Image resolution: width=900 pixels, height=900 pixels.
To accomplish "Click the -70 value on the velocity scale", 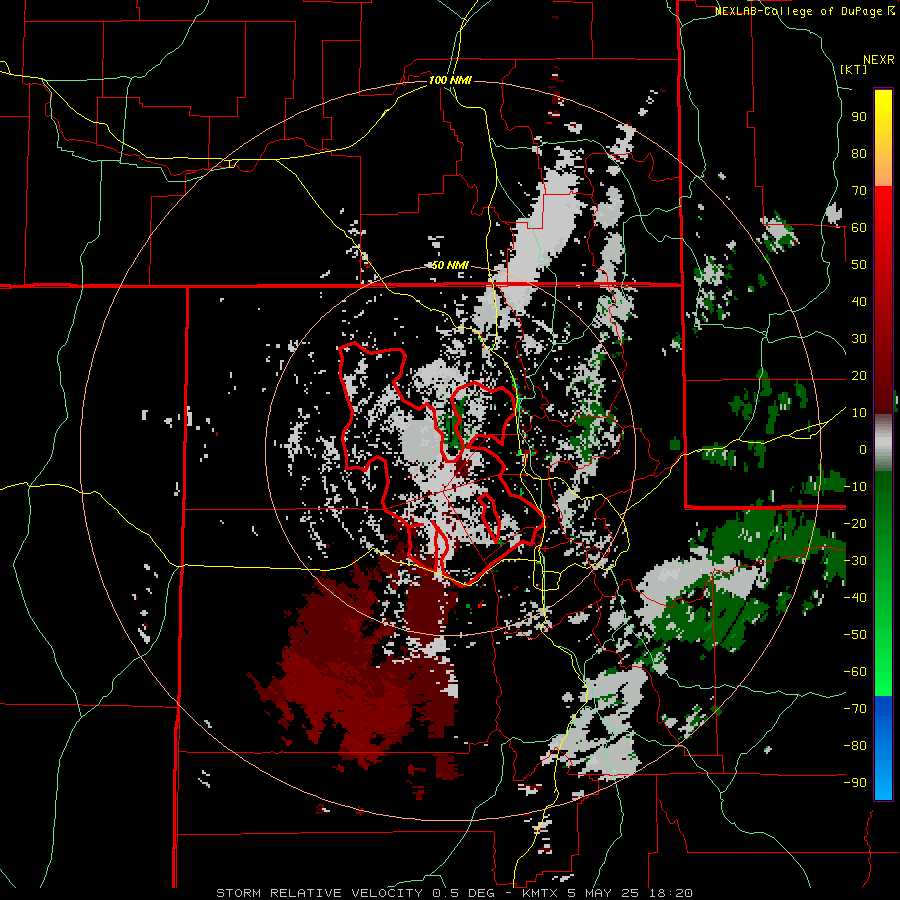I will (x=855, y=708).
